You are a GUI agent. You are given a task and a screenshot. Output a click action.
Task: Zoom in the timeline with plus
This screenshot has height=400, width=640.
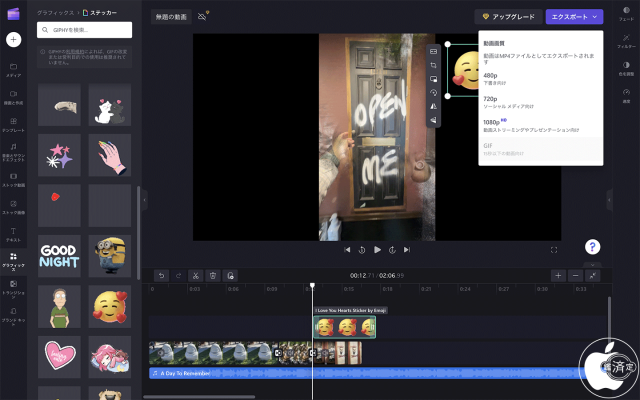pyautogui.click(x=558, y=275)
